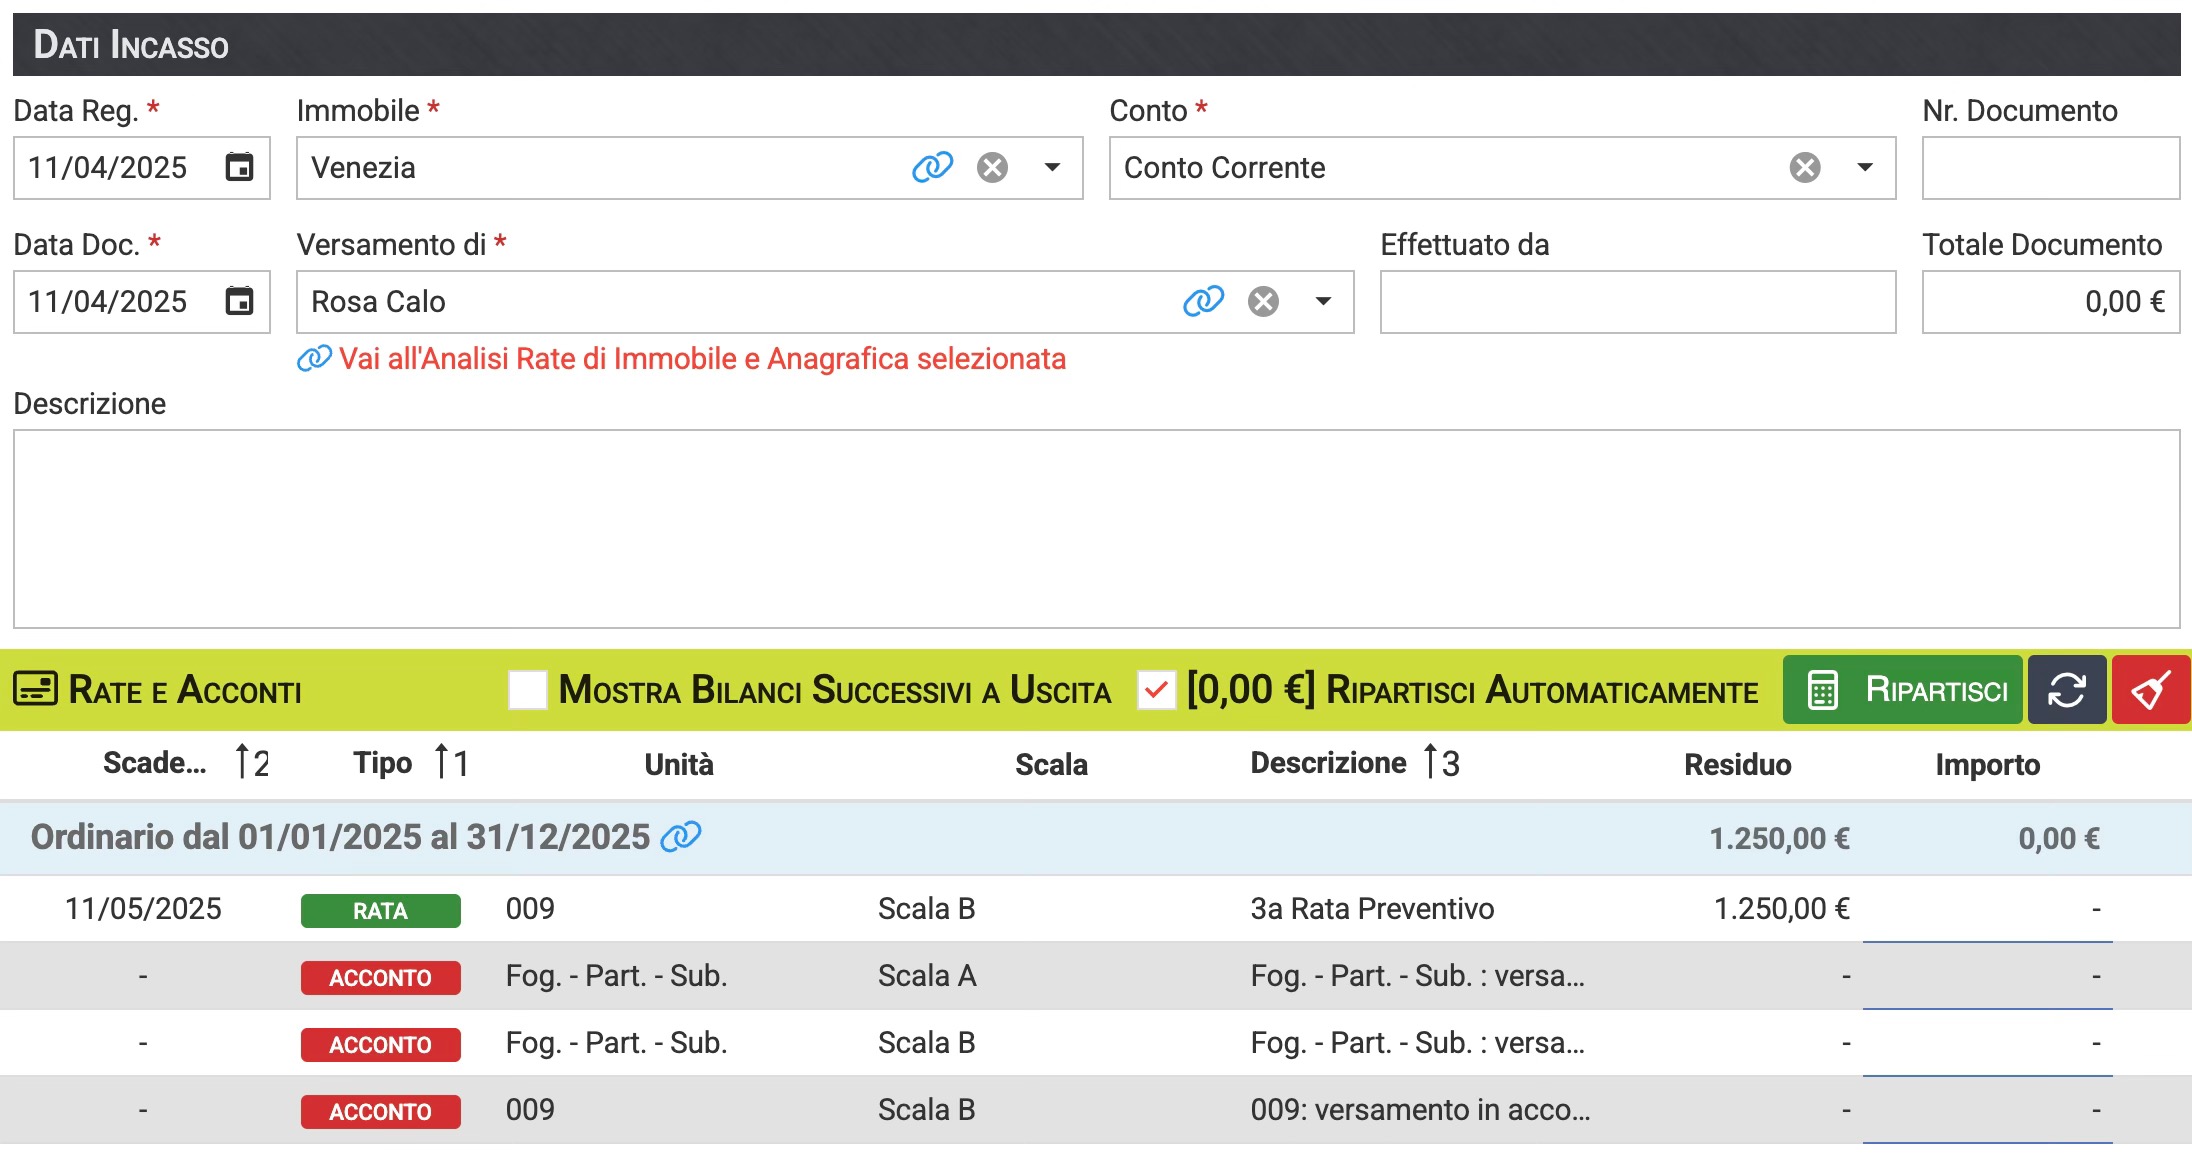The image size is (2192, 1168).
Task: Enable Mostra Bilanci Successivi a Uscita
Action: tap(528, 690)
